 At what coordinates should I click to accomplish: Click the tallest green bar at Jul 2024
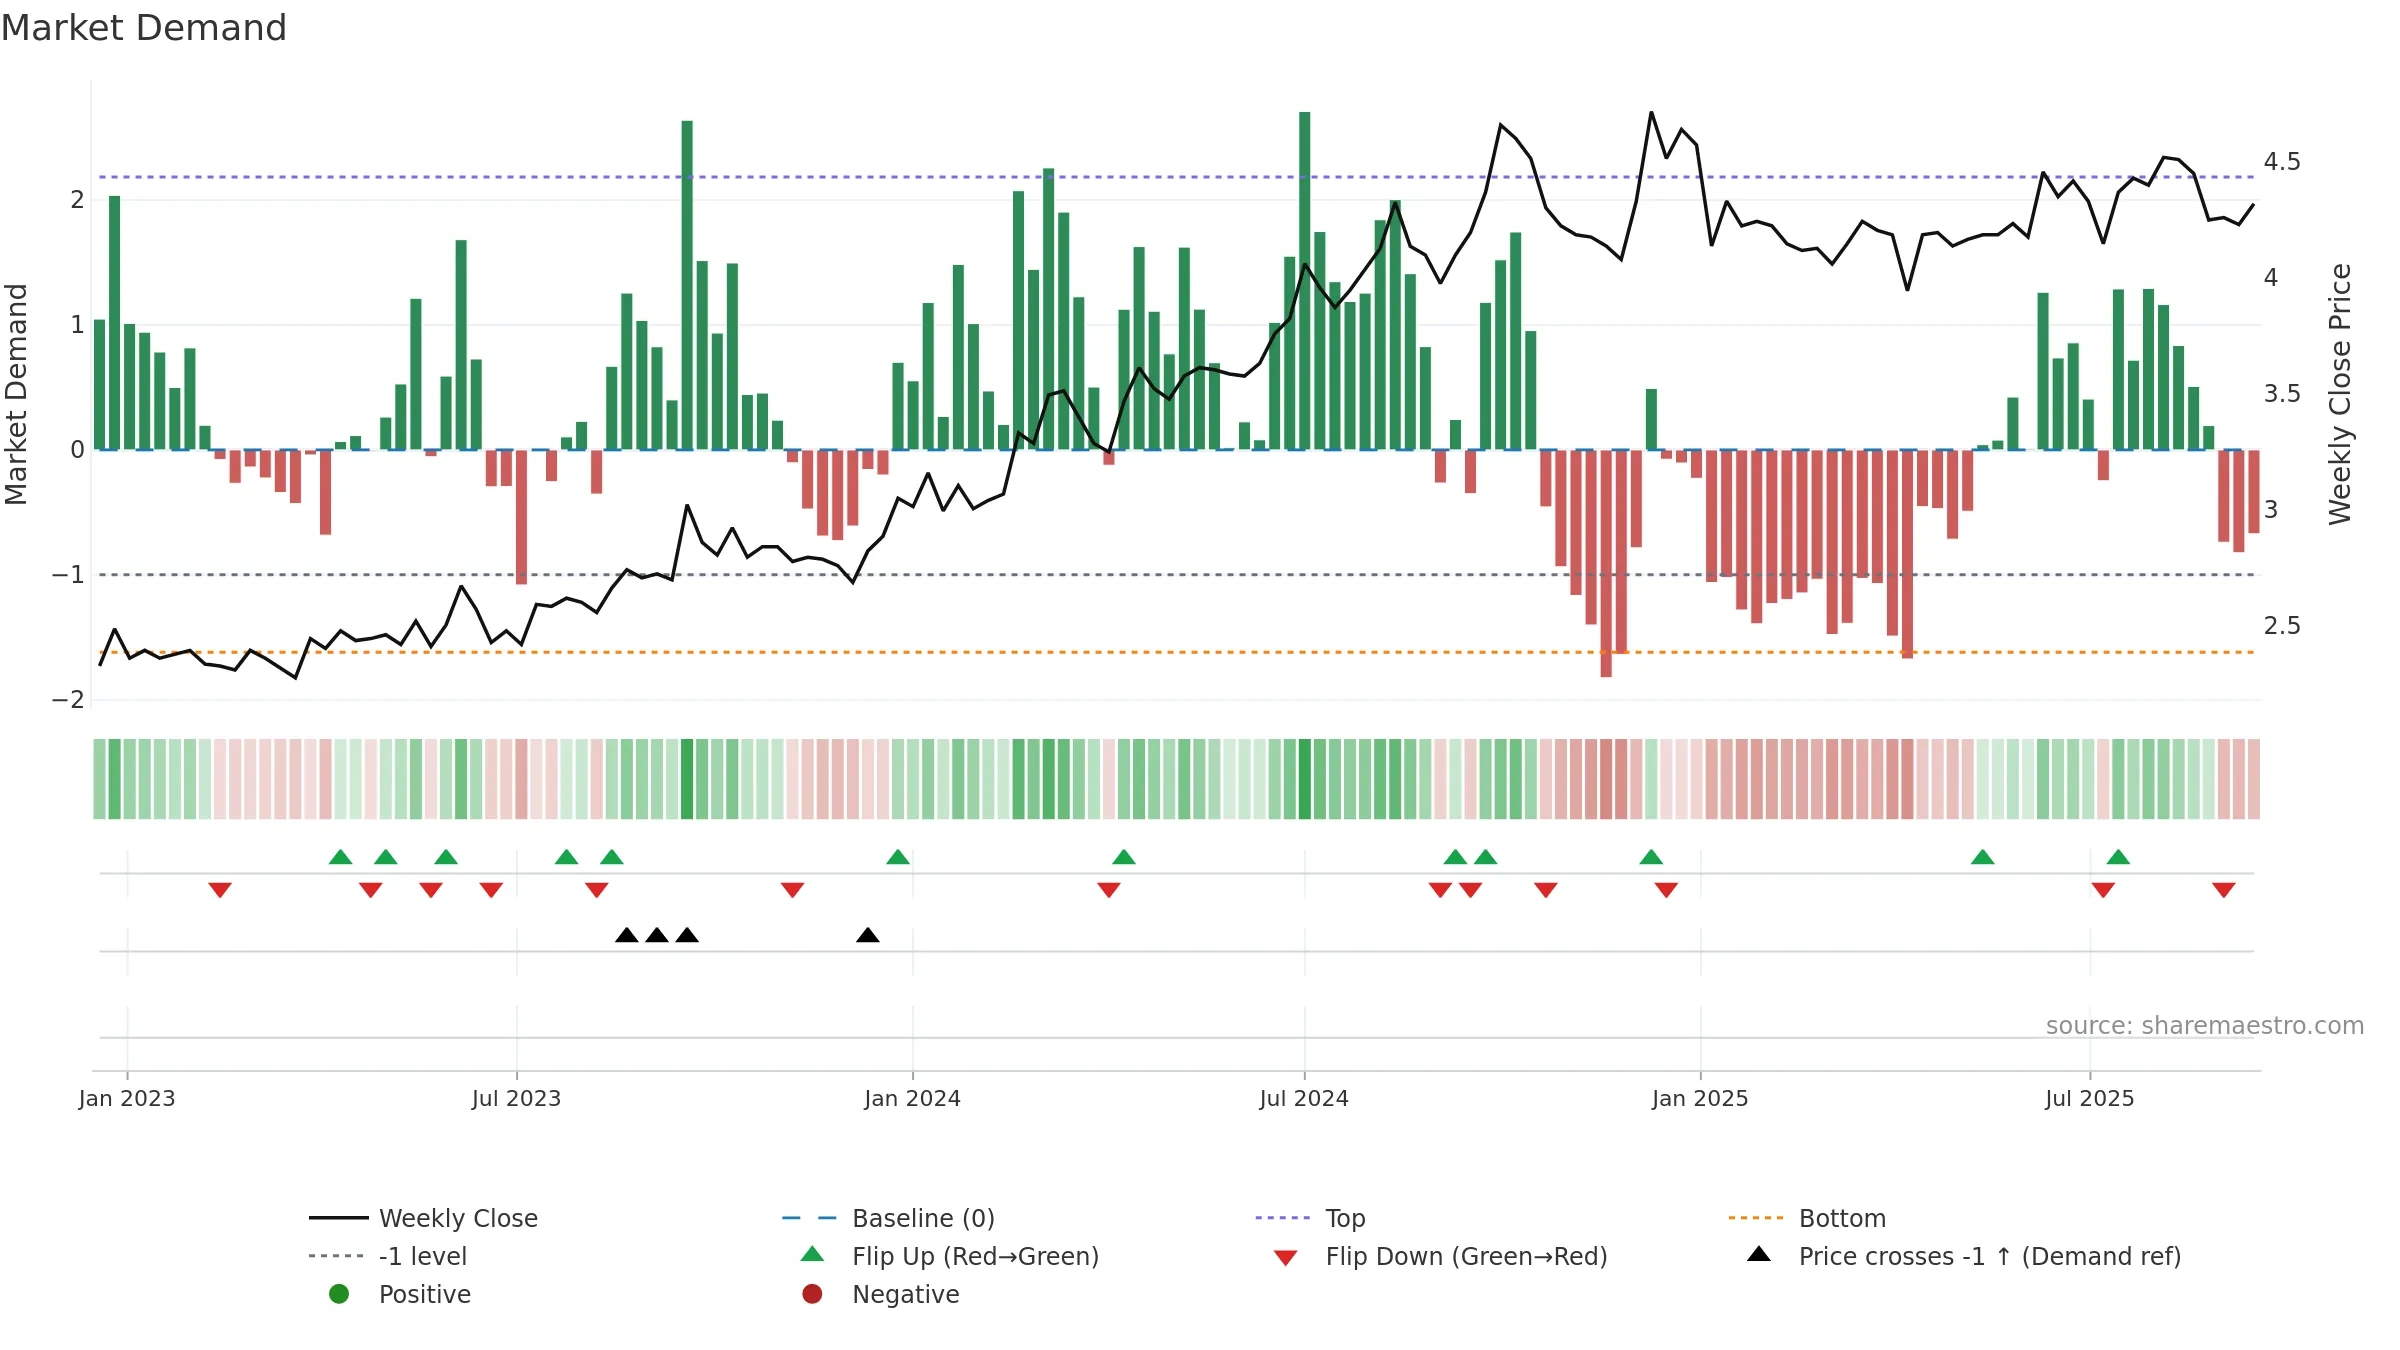click(x=1305, y=281)
